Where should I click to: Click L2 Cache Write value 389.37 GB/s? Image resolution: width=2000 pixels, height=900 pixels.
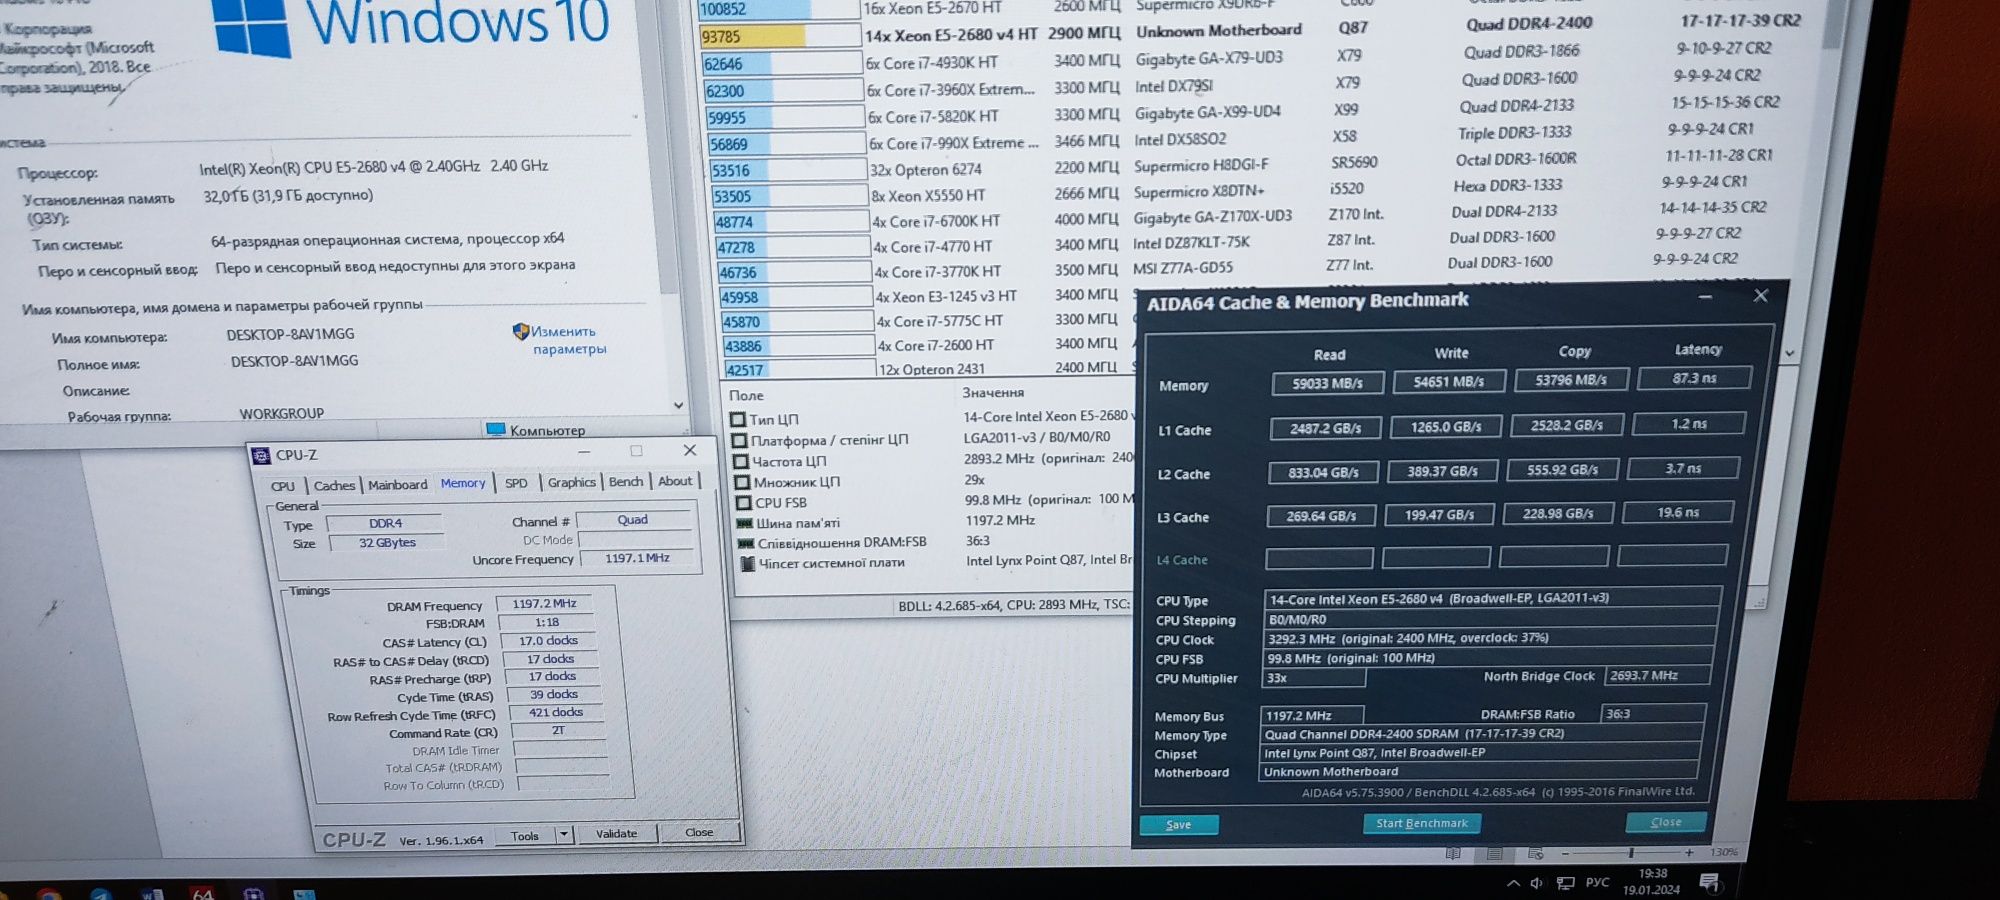tap(1442, 471)
